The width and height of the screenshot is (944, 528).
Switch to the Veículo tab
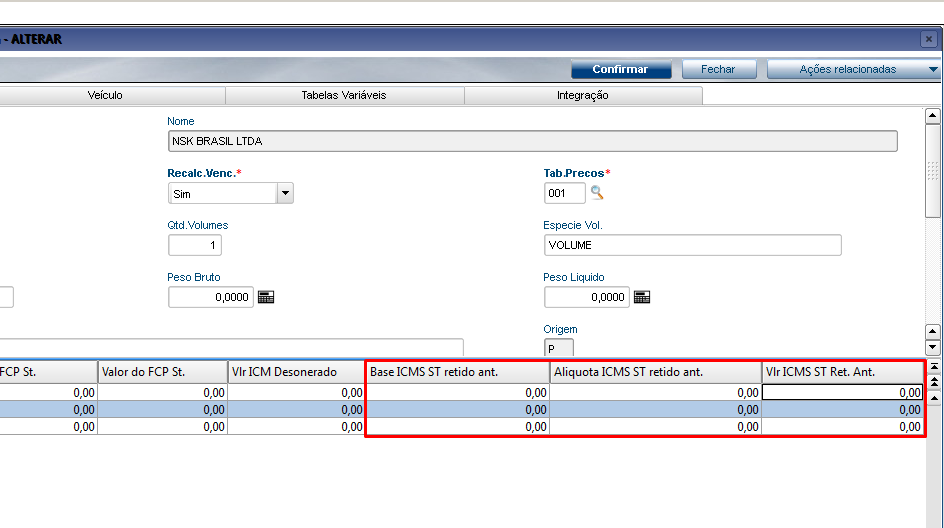(105, 95)
